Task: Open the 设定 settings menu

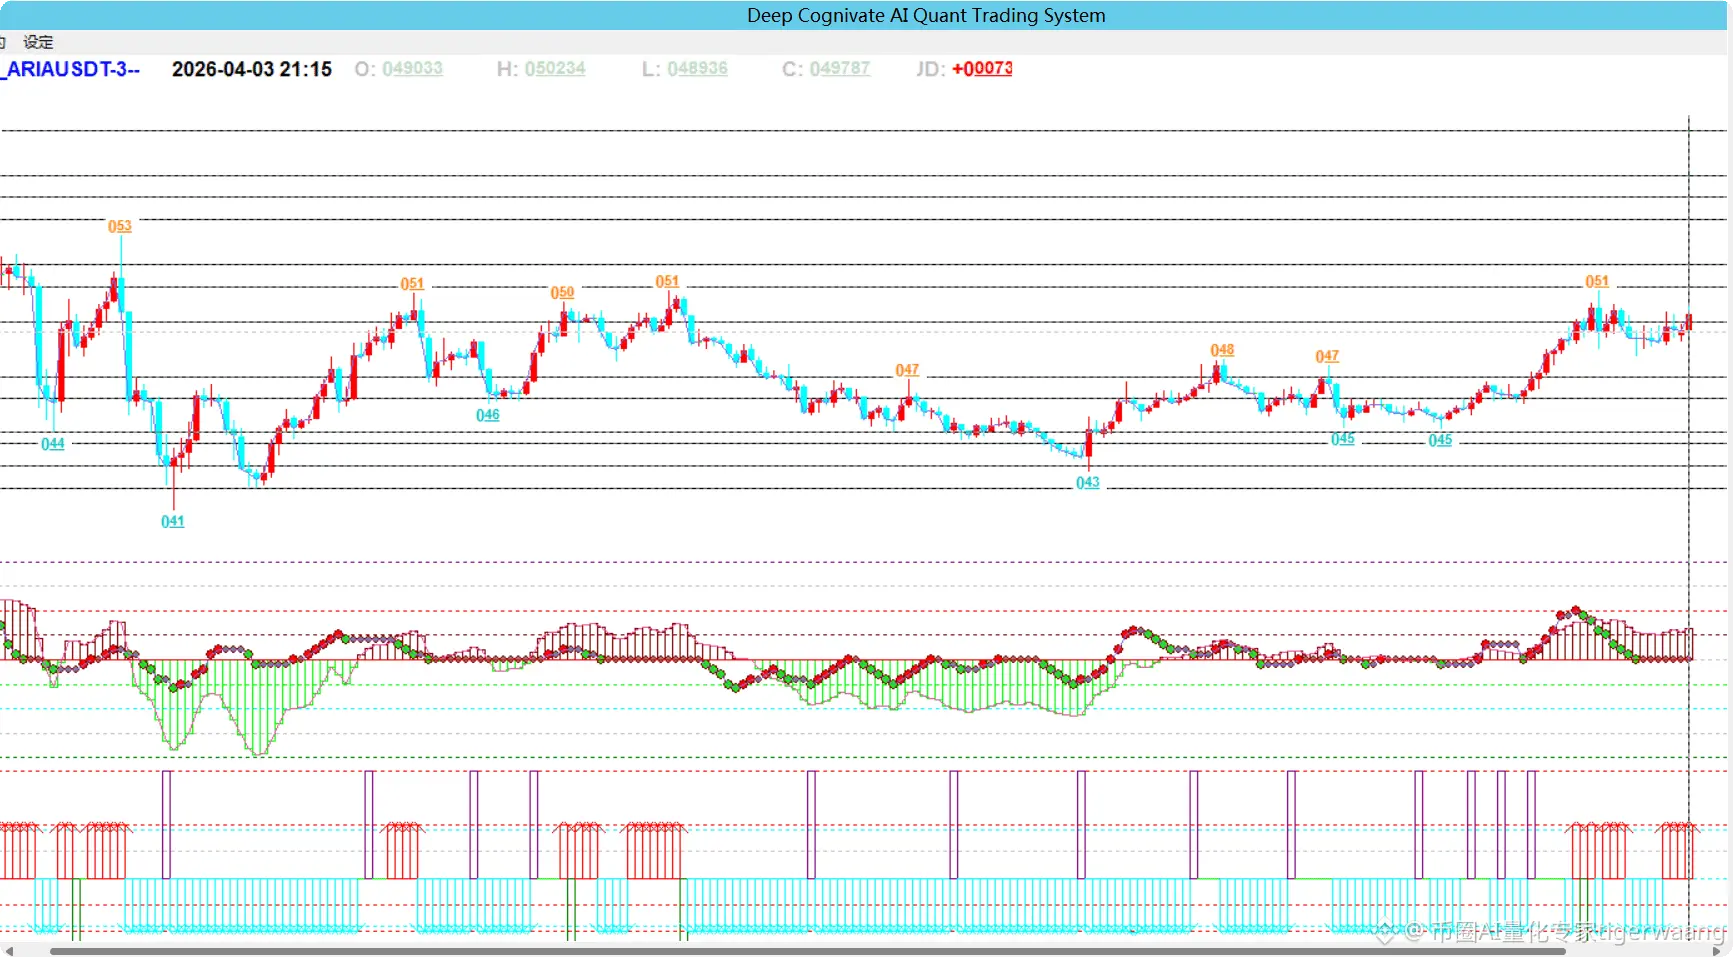Action: tap(38, 42)
